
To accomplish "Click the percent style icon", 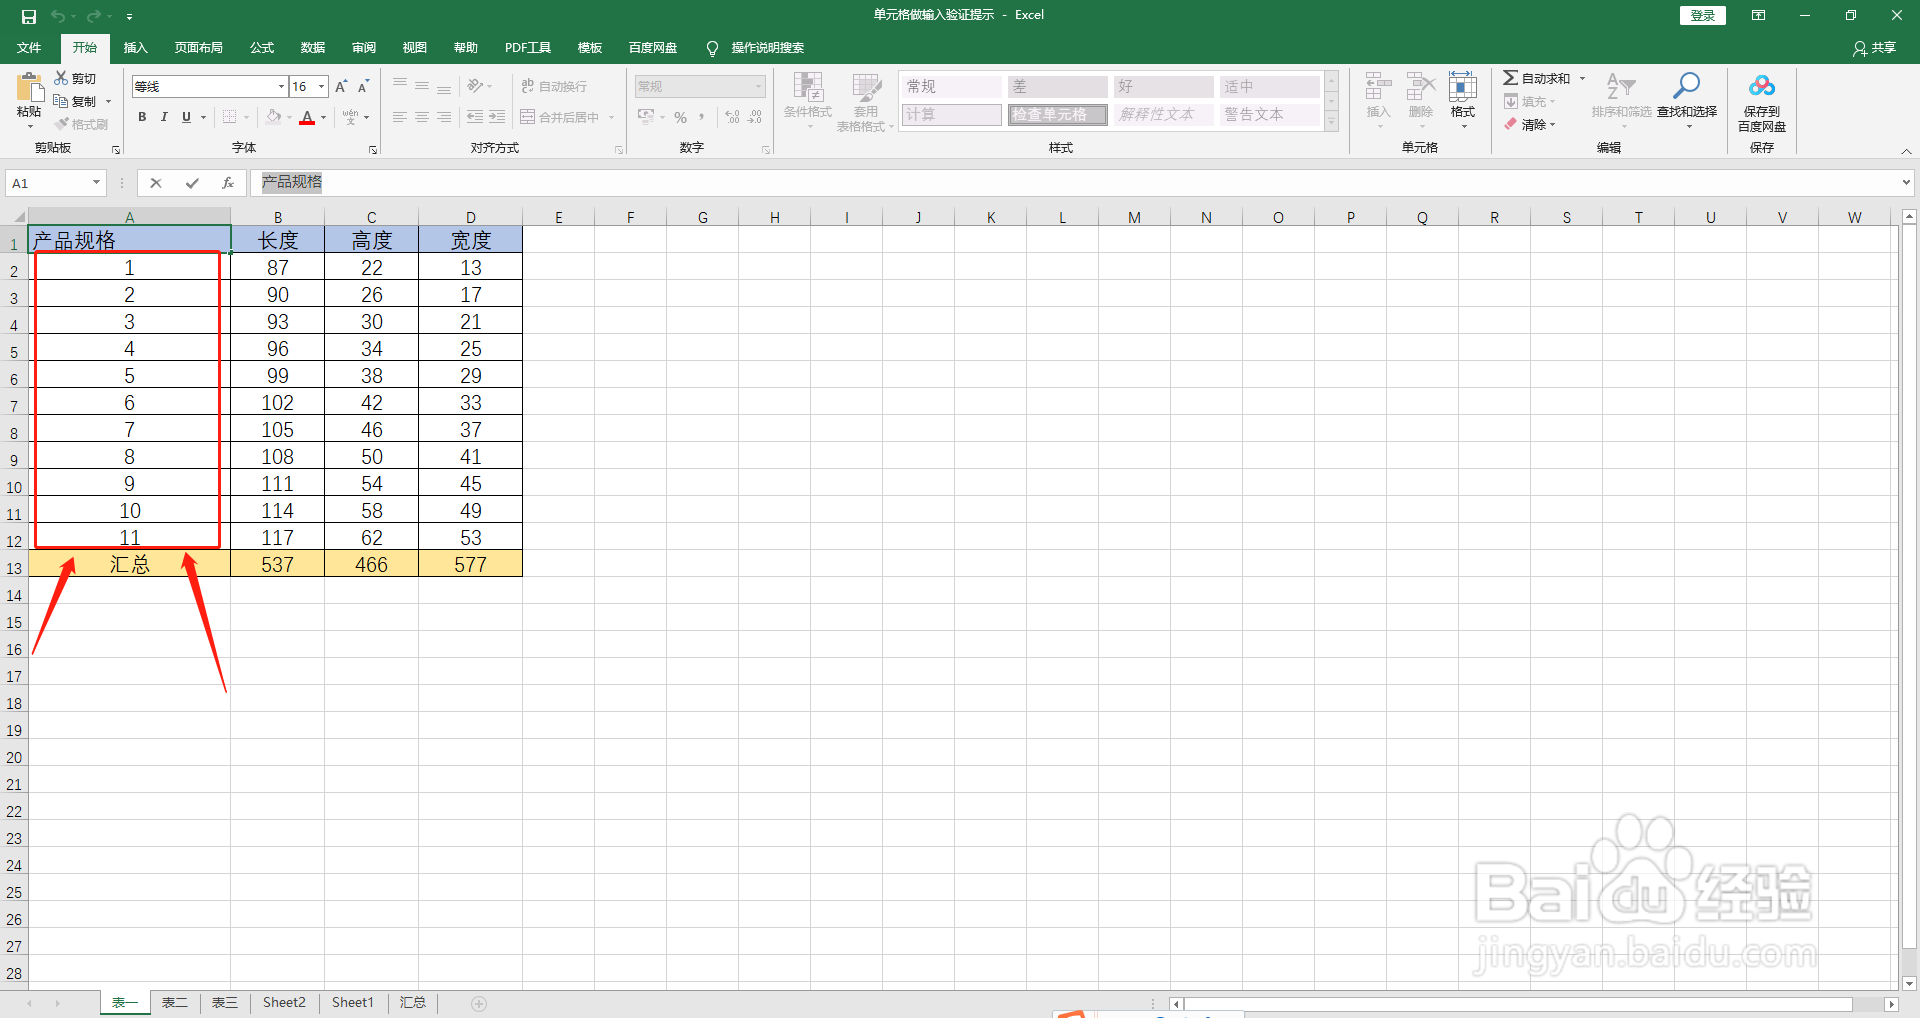I will [680, 117].
